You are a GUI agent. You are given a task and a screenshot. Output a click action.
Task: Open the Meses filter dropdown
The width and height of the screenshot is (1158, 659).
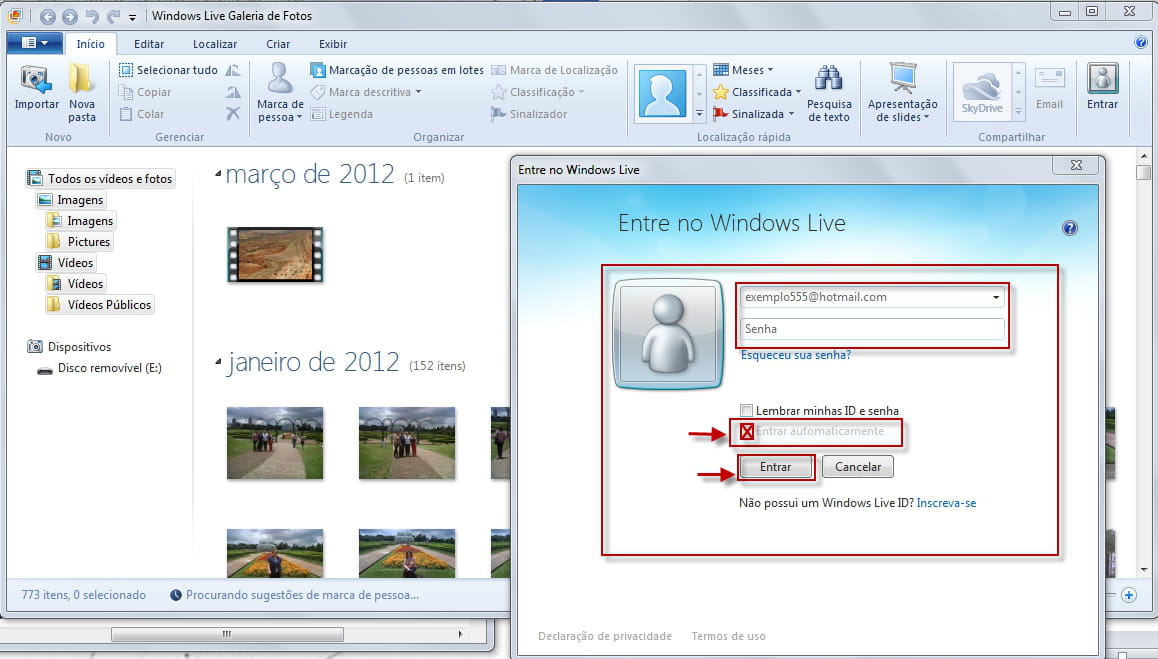click(x=745, y=70)
